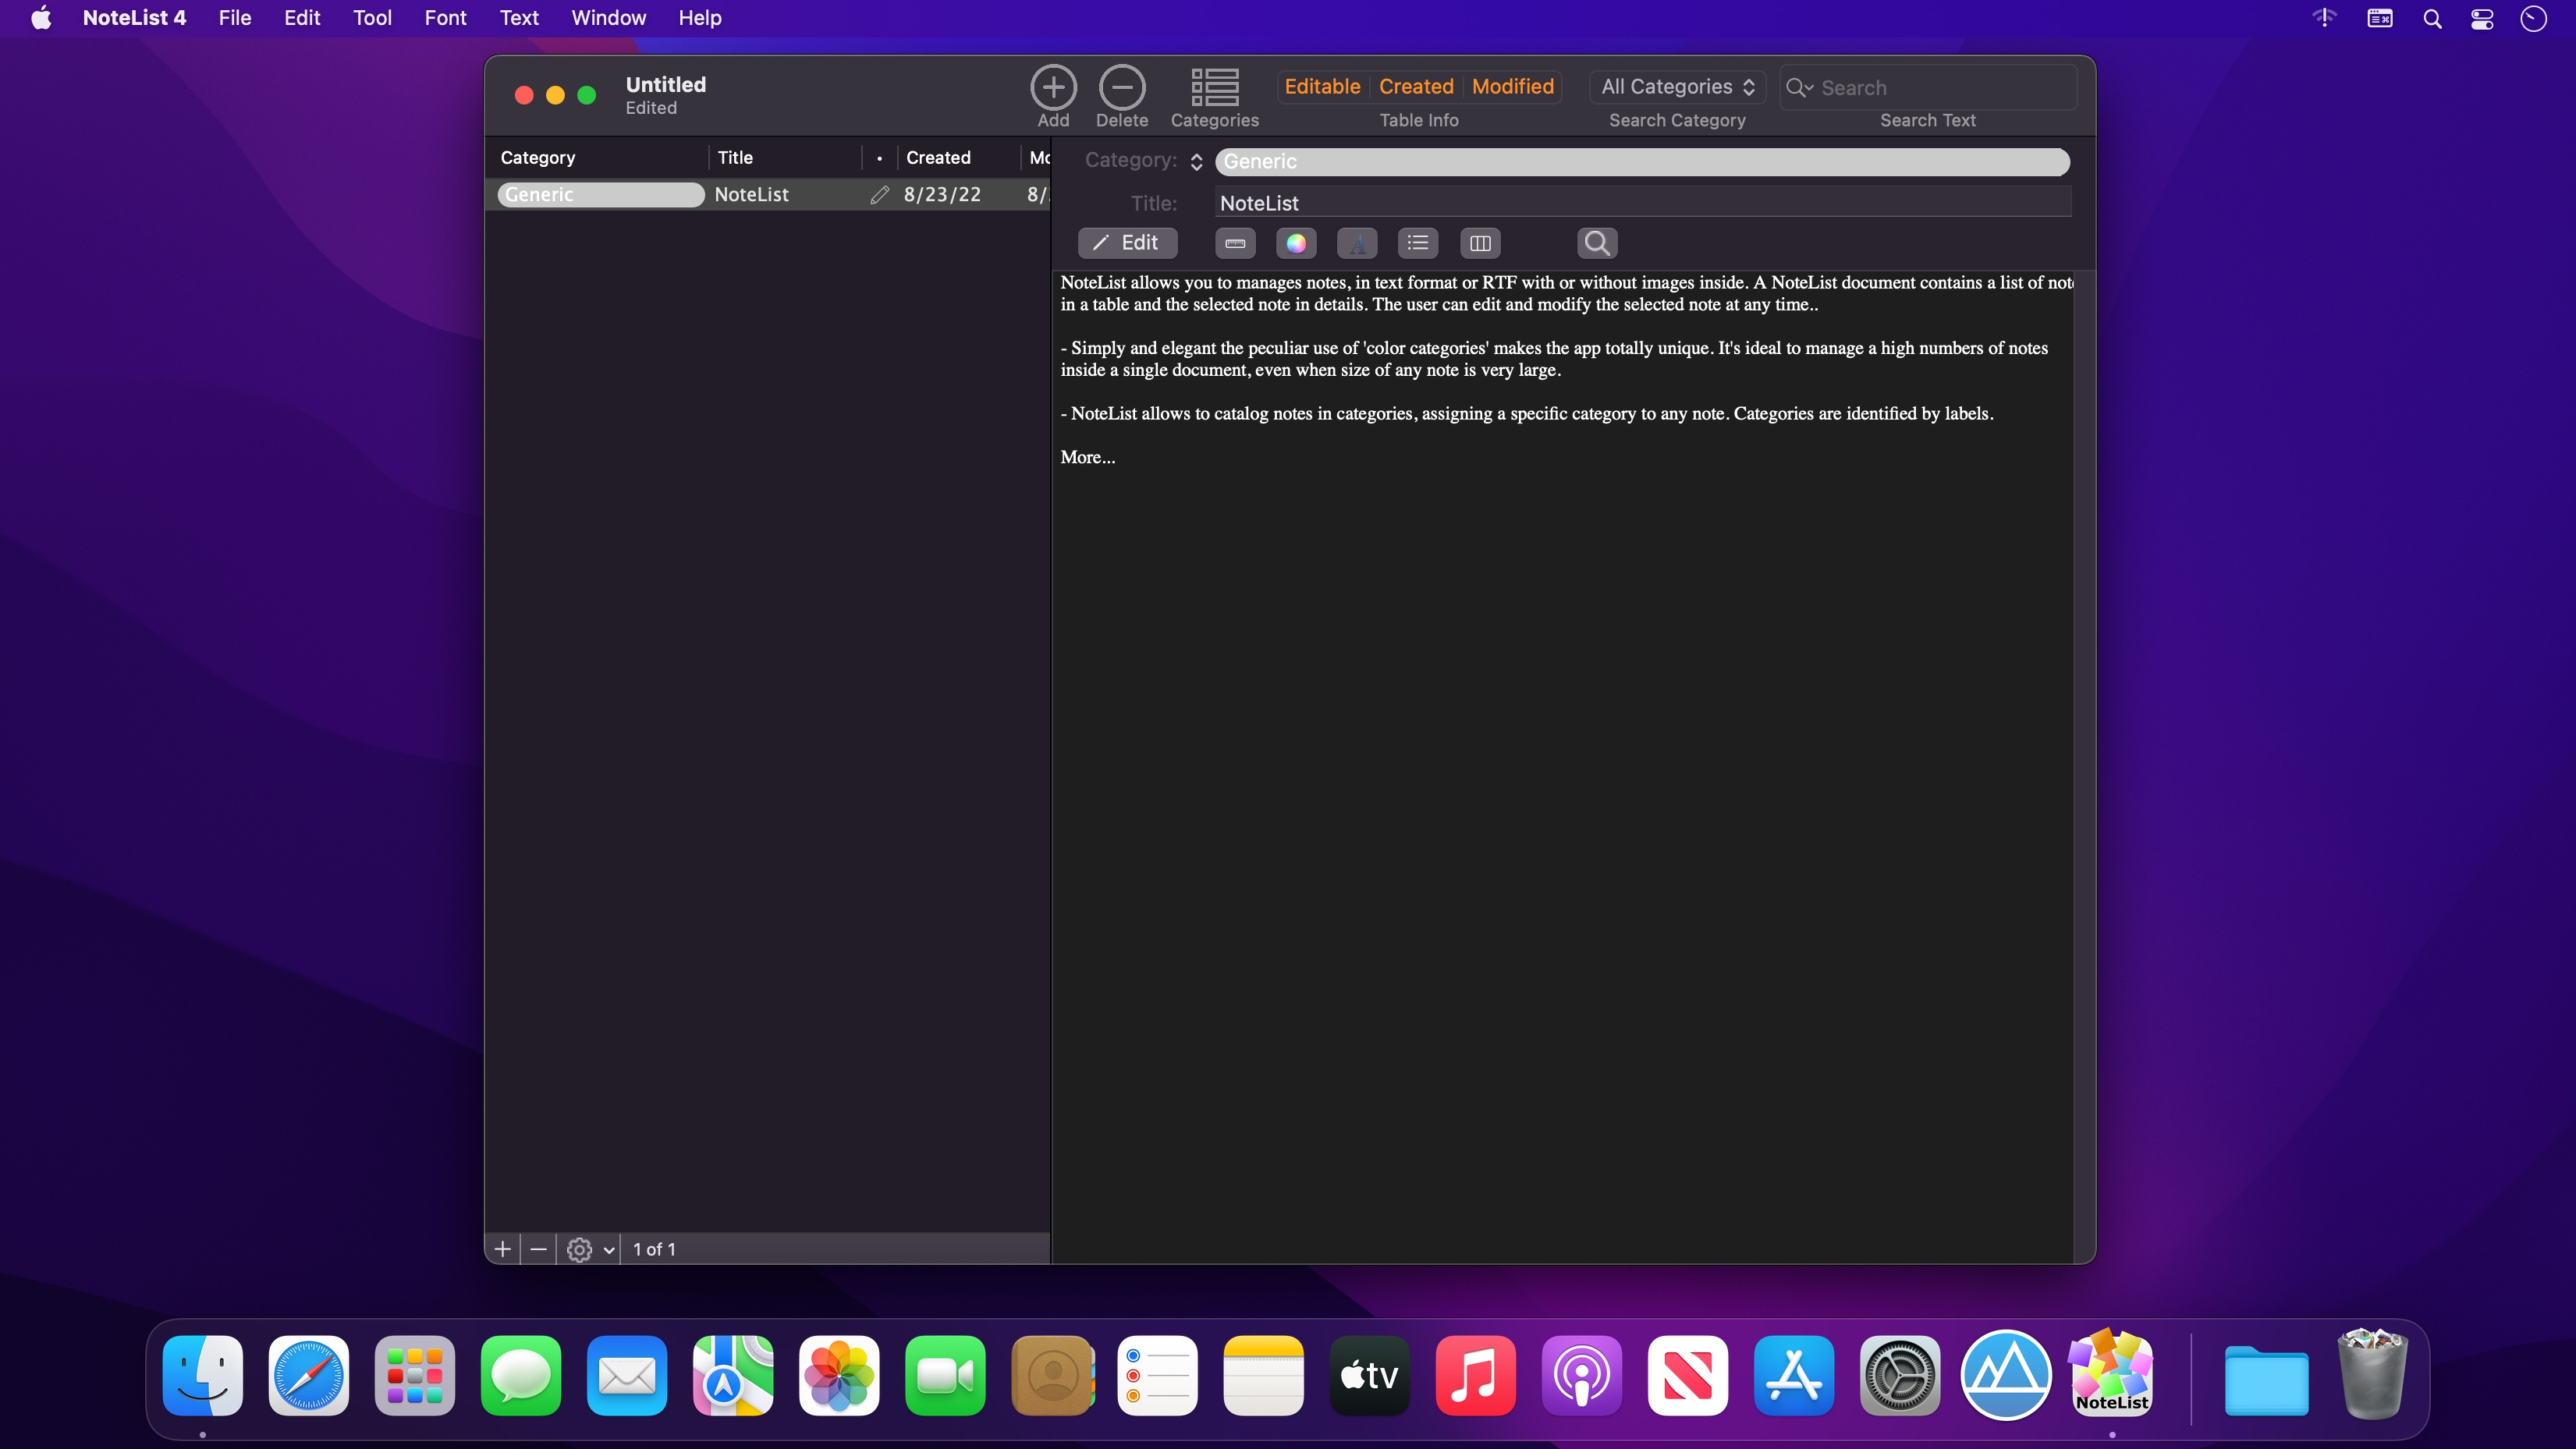Viewport: 2576px width, 1449px height.
Task: Open the Font menu
Action: [x=445, y=18]
